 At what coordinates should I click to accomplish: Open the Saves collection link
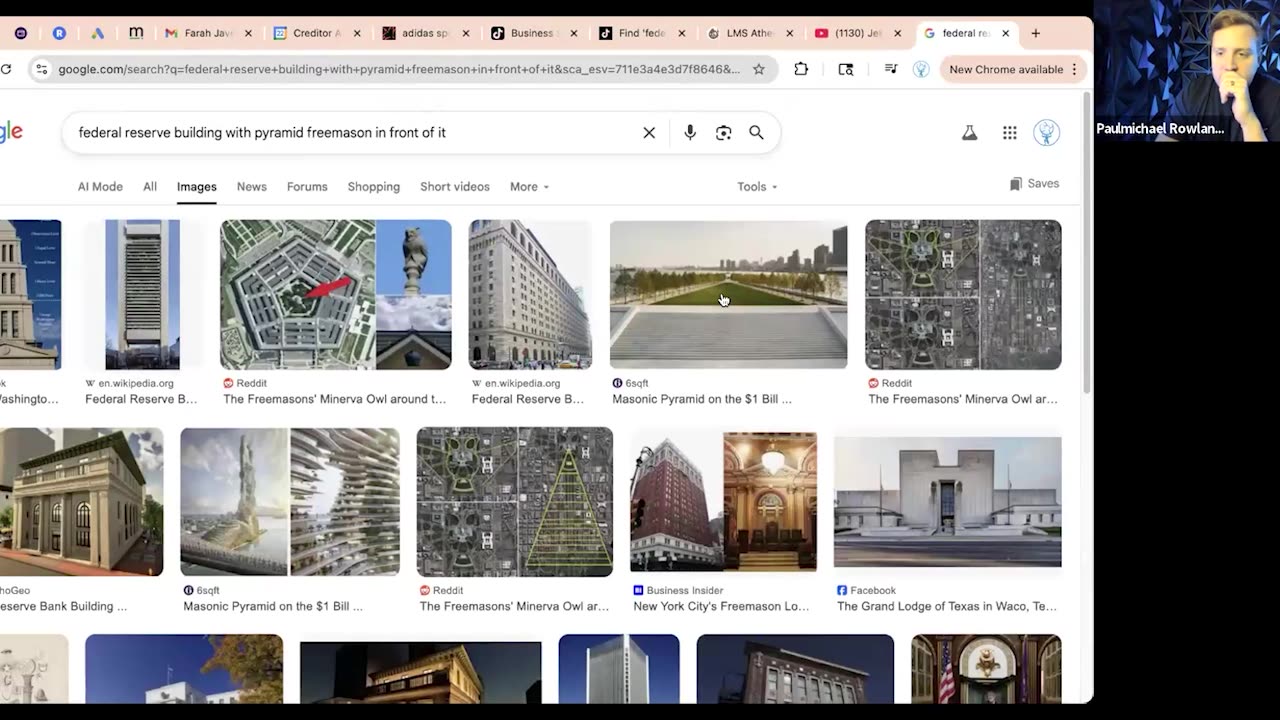tap(1034, 184)
